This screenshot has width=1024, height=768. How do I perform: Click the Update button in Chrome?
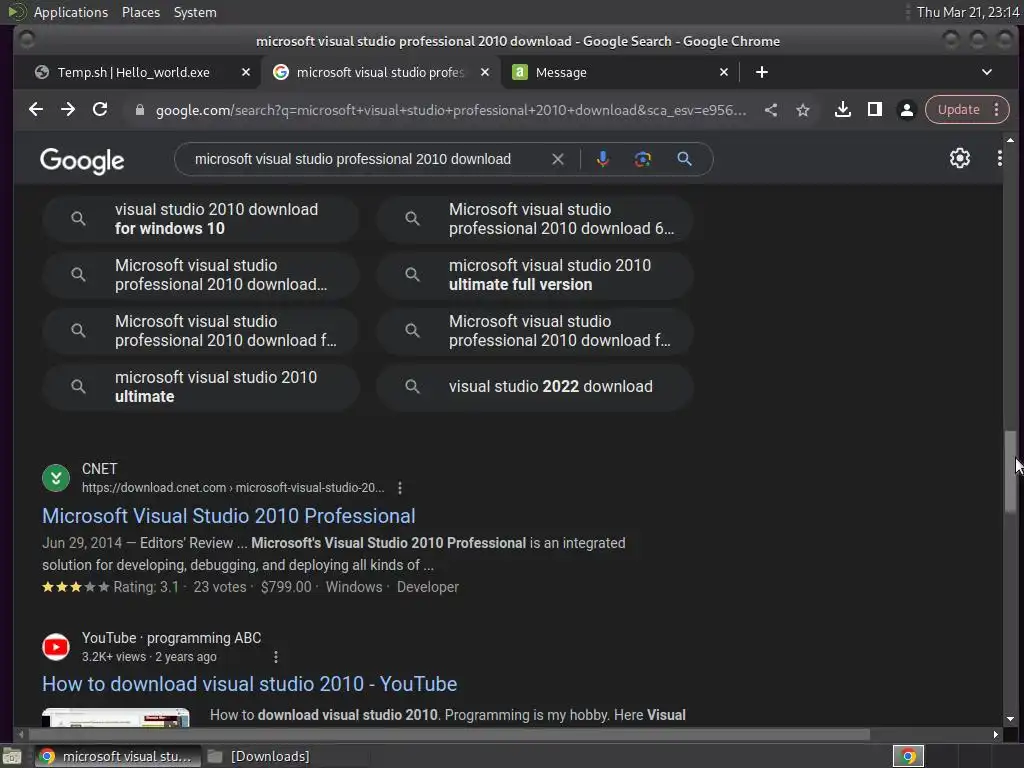point(958,110)
